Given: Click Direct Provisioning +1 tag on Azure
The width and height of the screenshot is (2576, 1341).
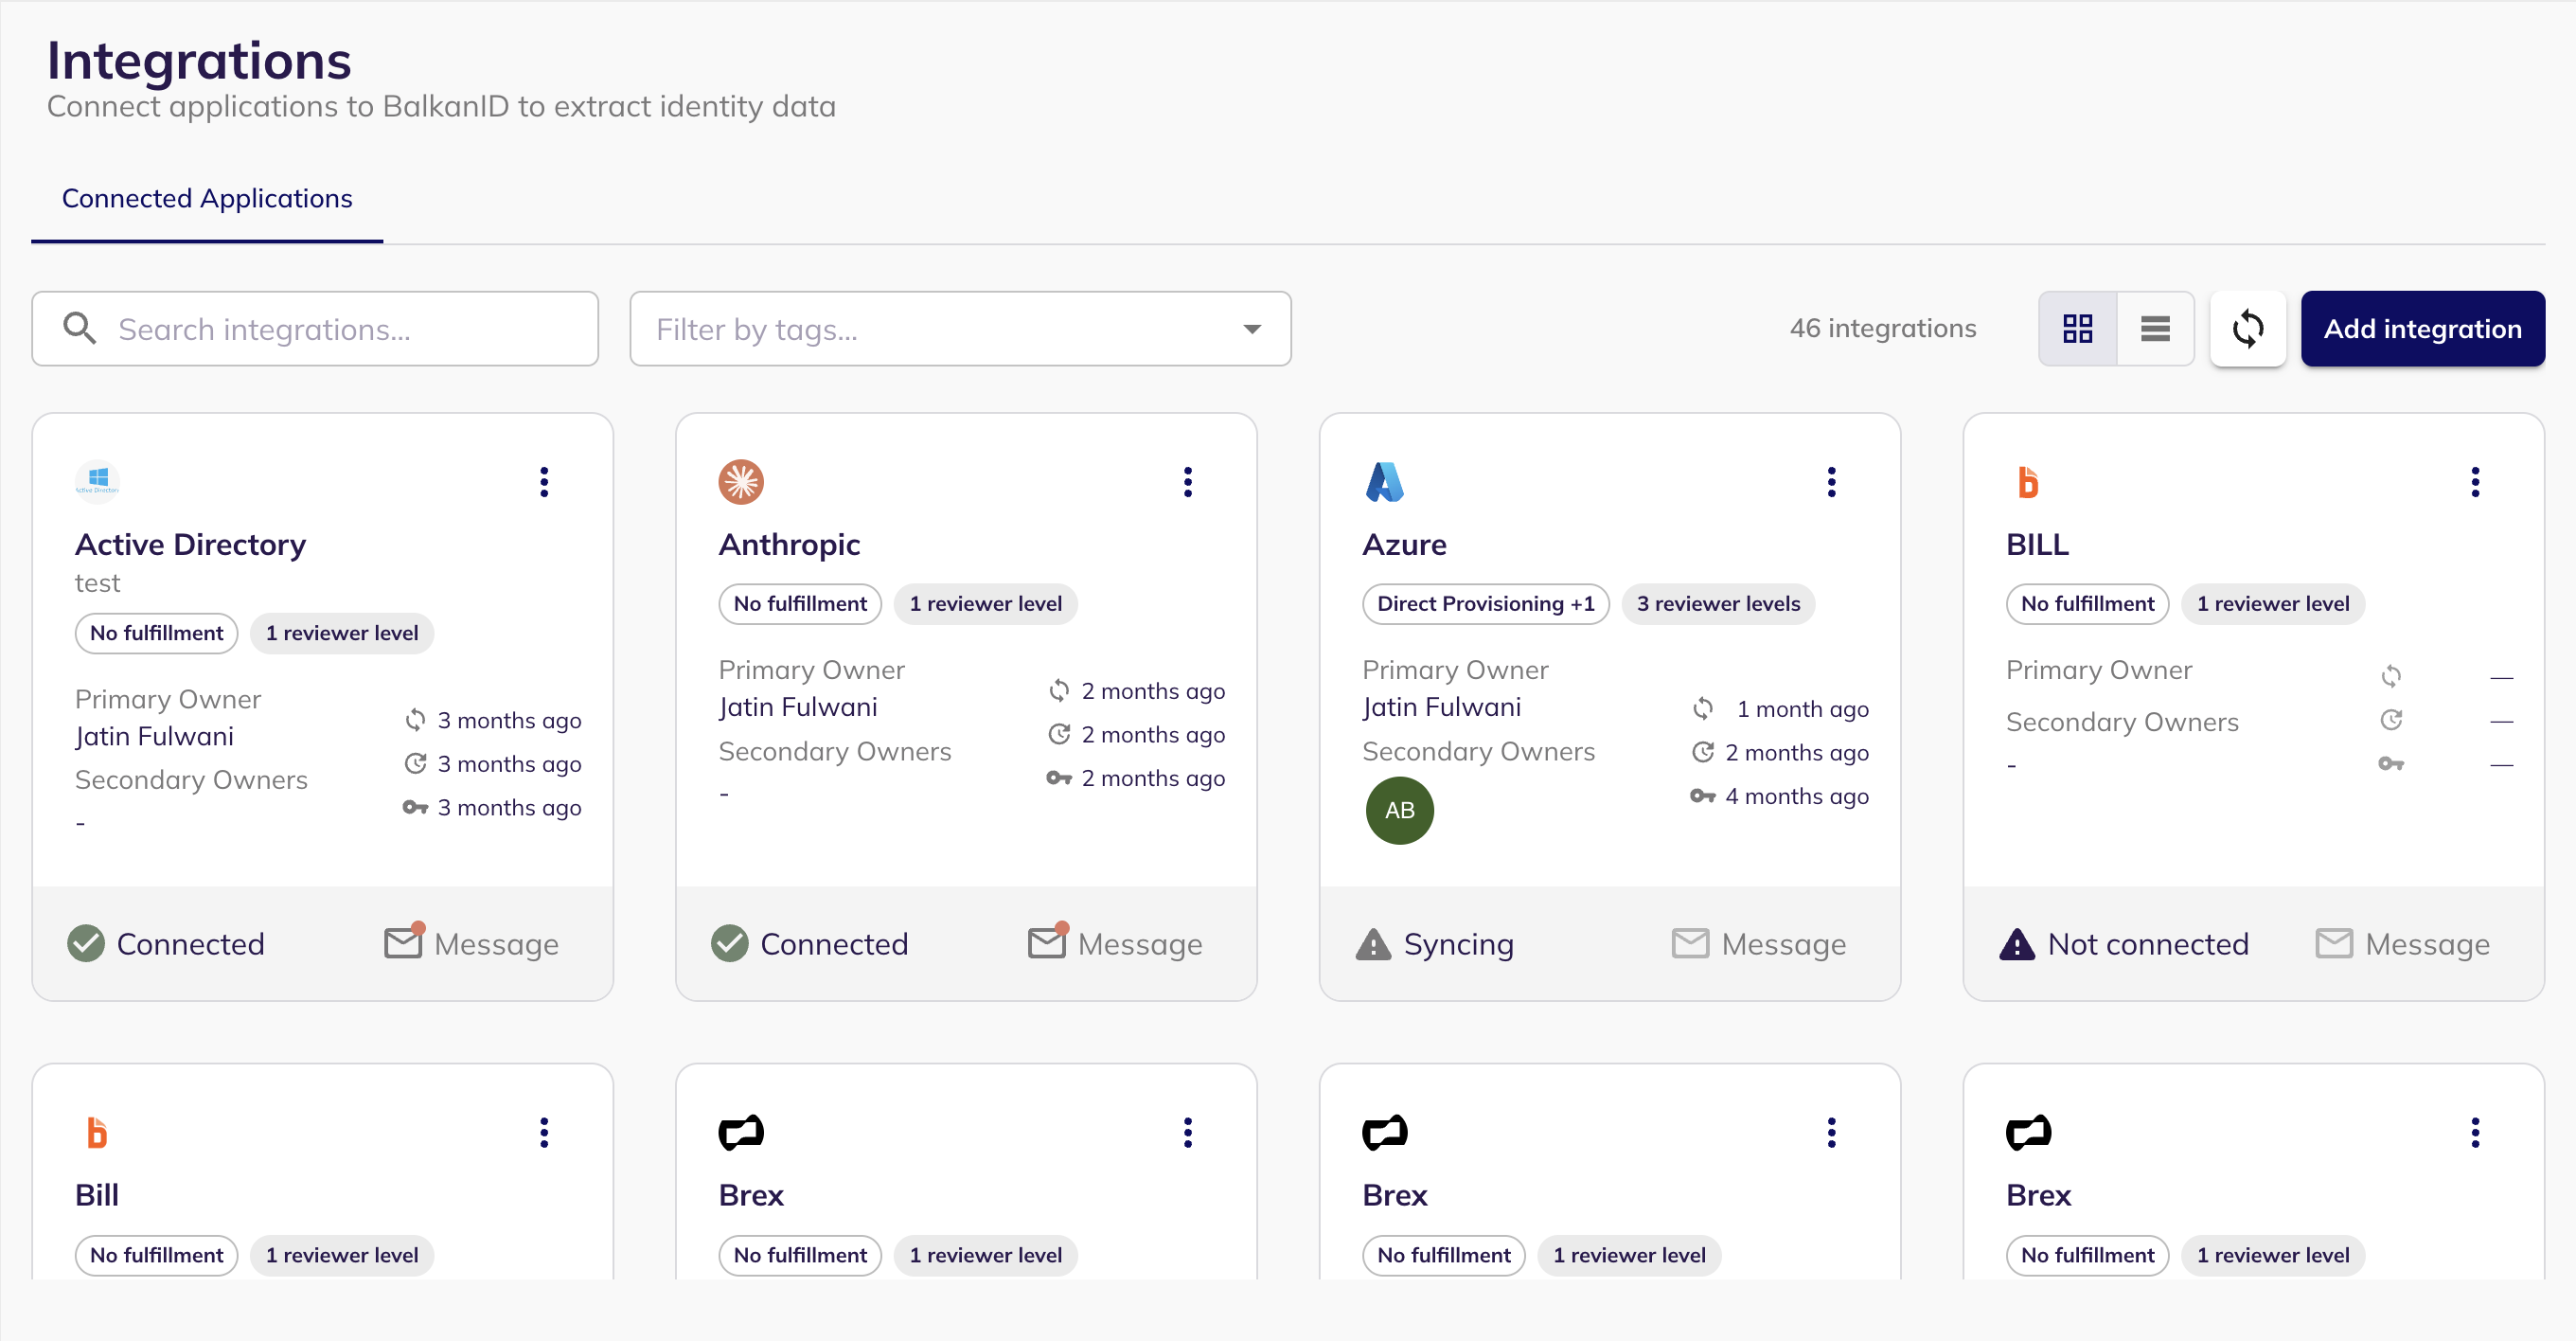Looking at the screenshot, I should [x=1485, y=603].
